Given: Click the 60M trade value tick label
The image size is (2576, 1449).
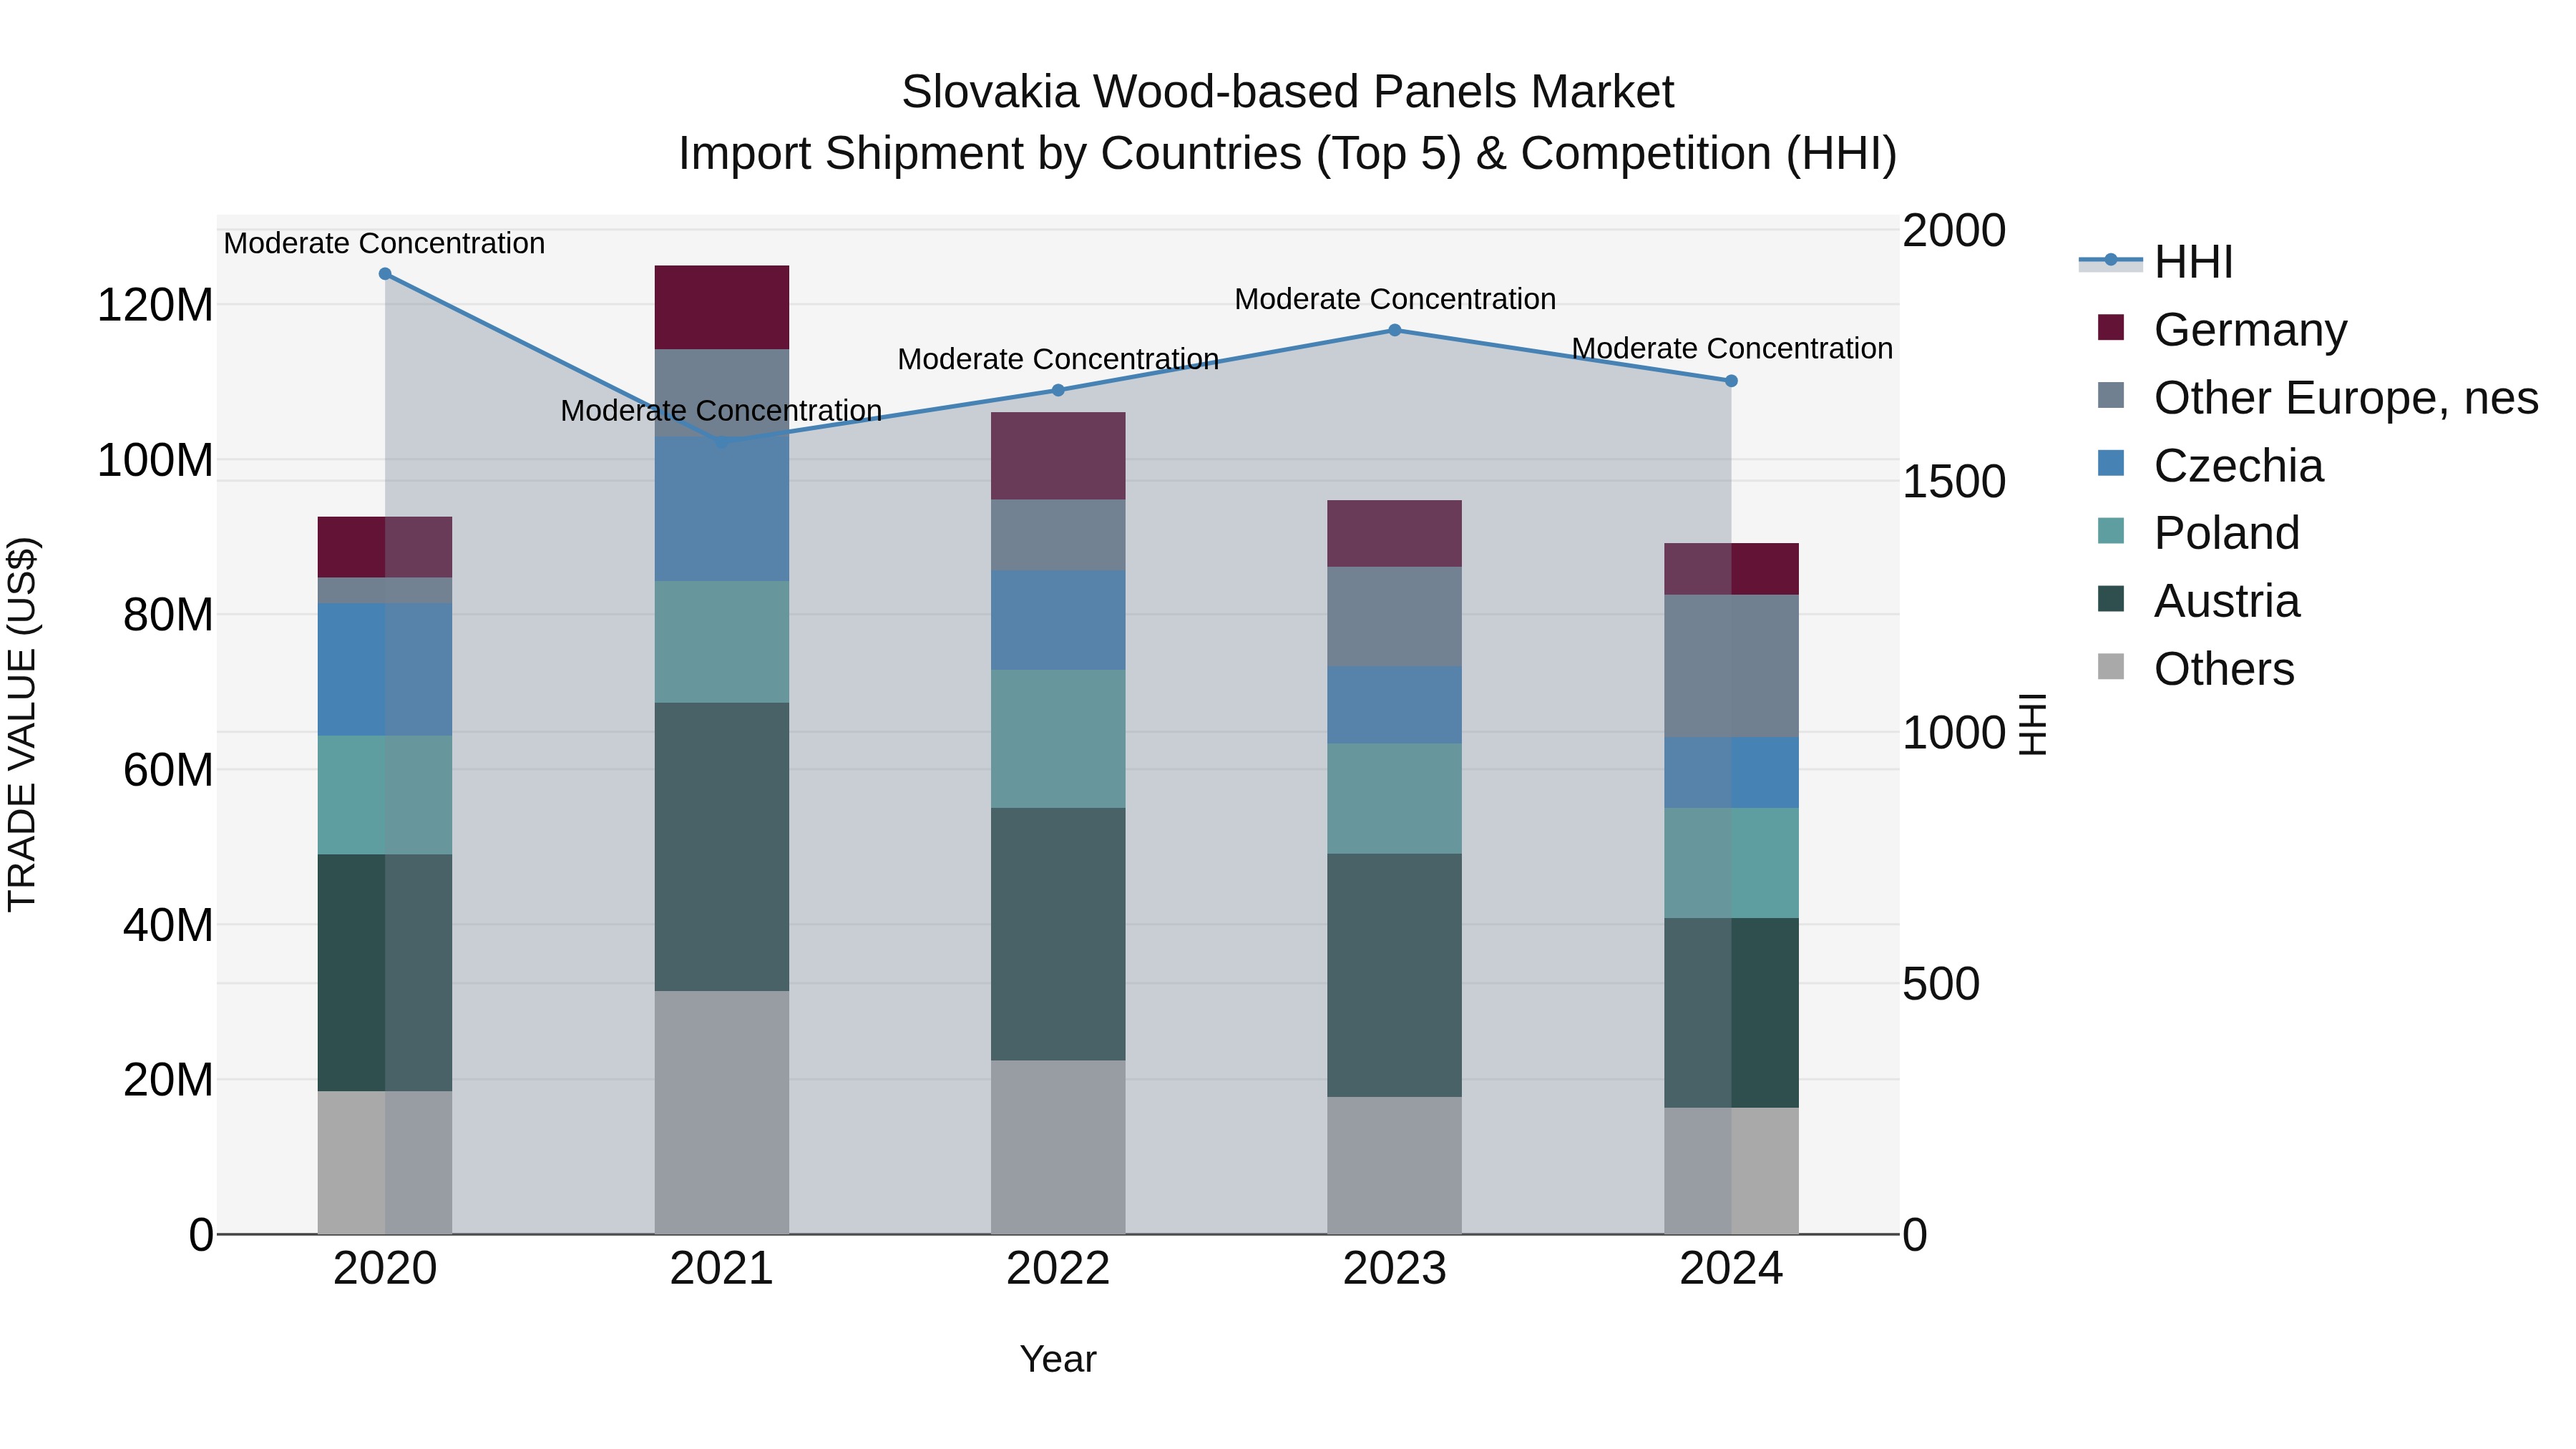Looking at the screenshot, I should [x=168, y=771].
